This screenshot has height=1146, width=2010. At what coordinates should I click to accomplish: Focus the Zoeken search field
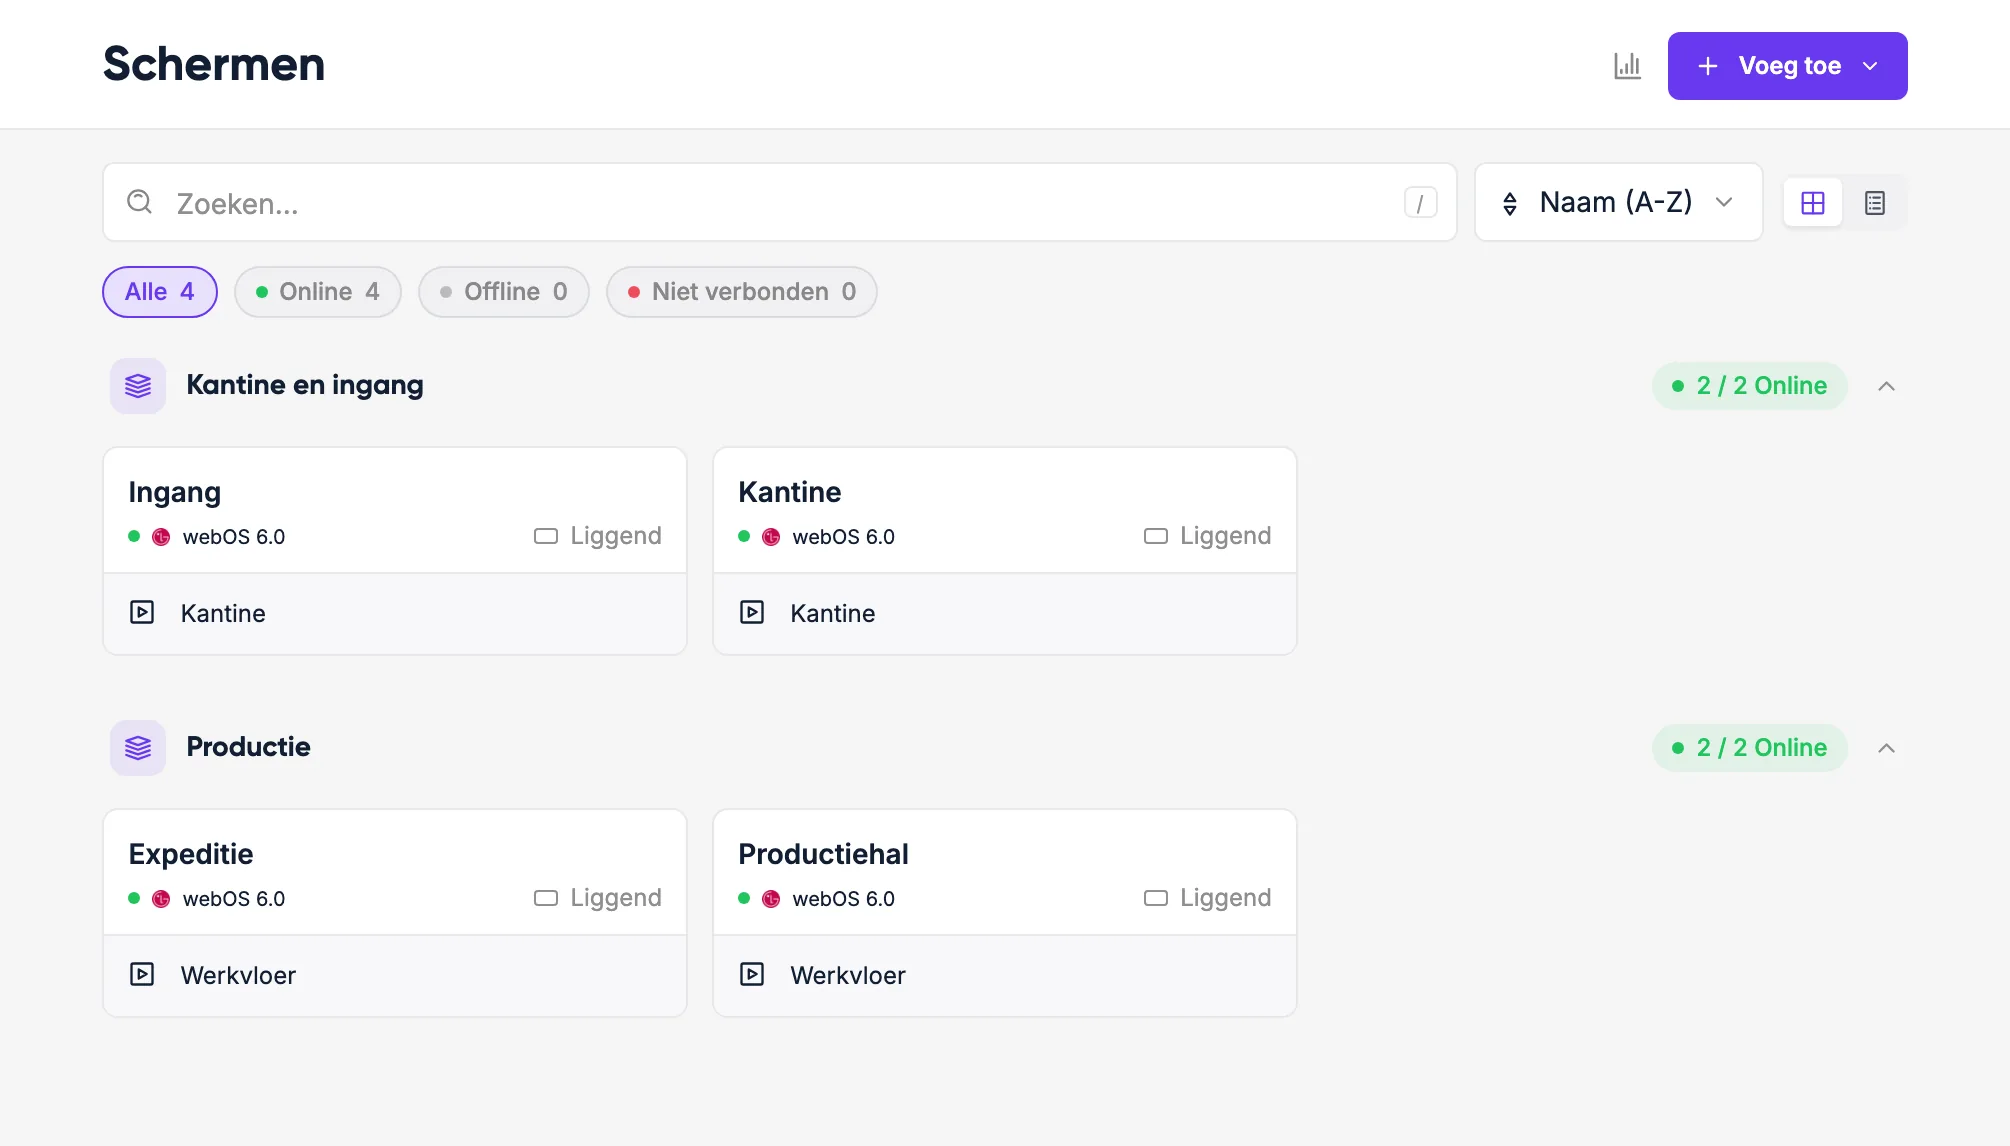[780, 202]
